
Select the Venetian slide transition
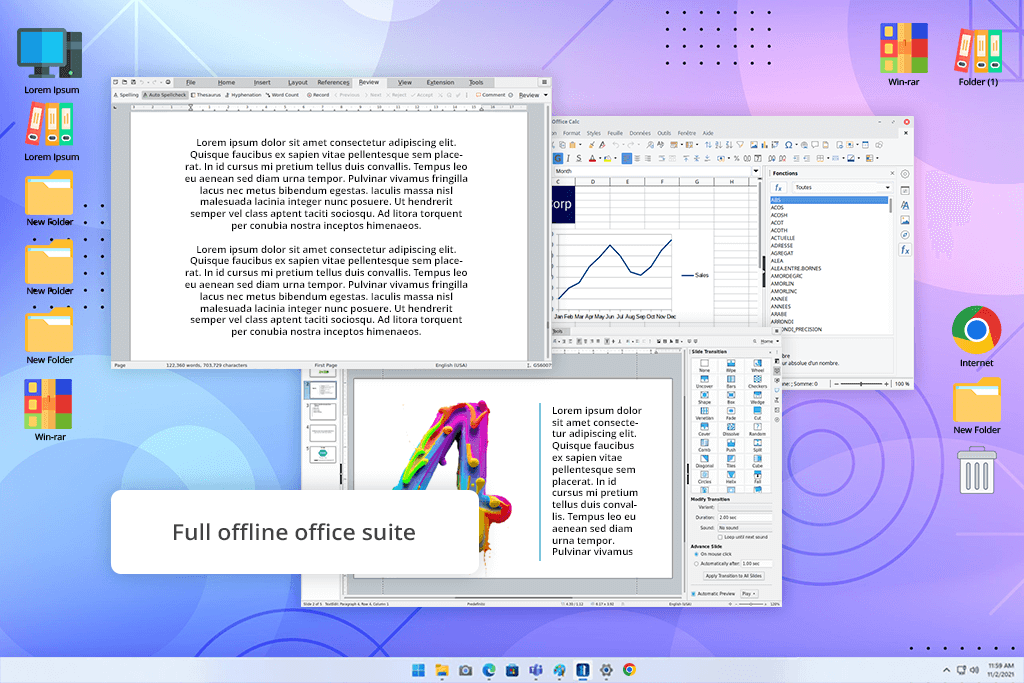704,413
